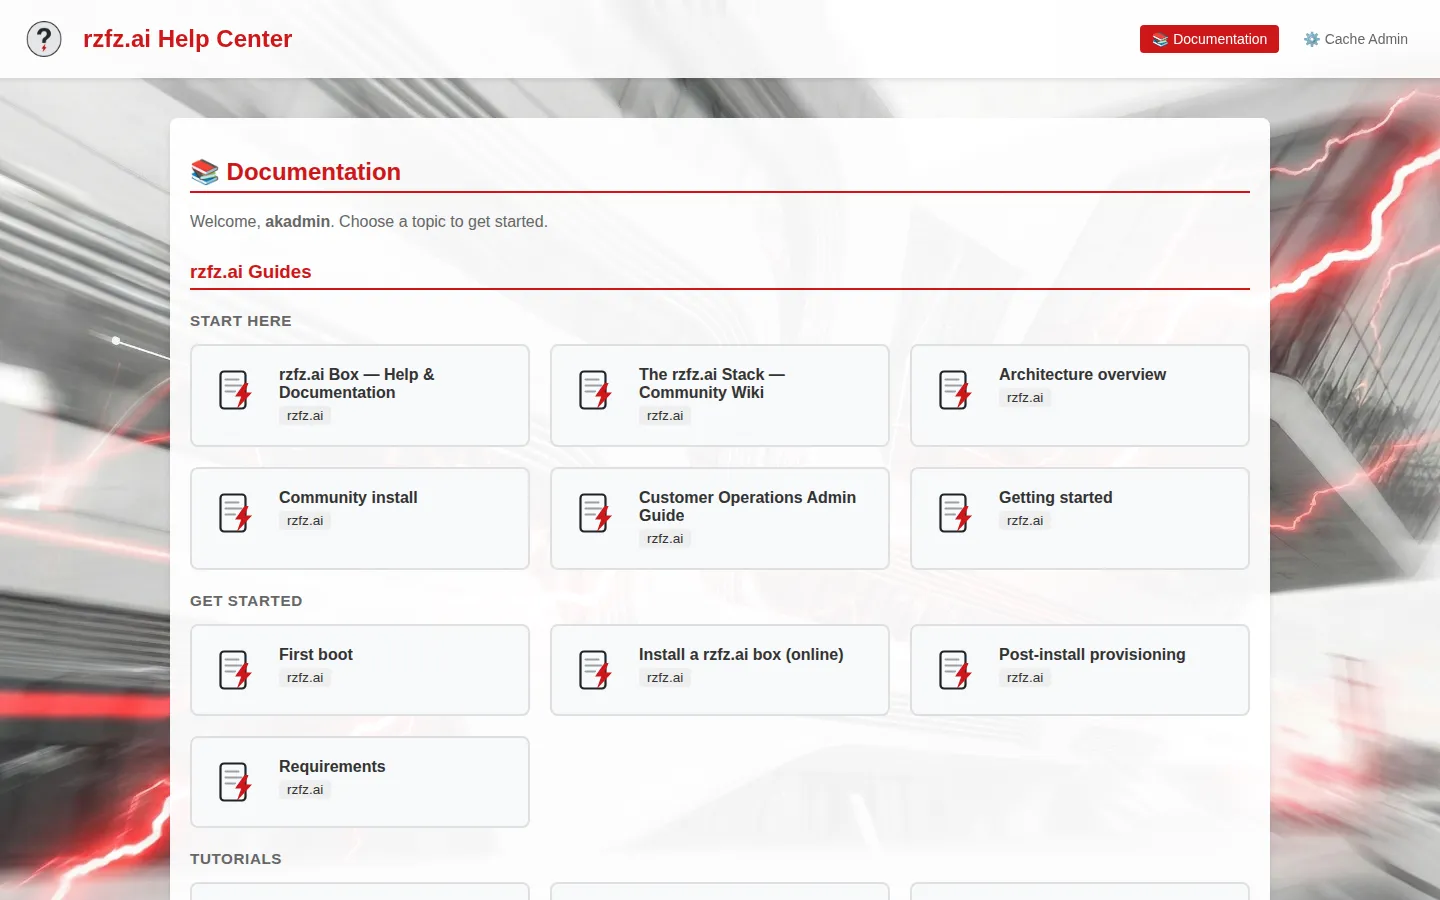Open the Cache Admin link
Image resolution: width=1440 pixels, height=900 pixels.
(1355, 39)
